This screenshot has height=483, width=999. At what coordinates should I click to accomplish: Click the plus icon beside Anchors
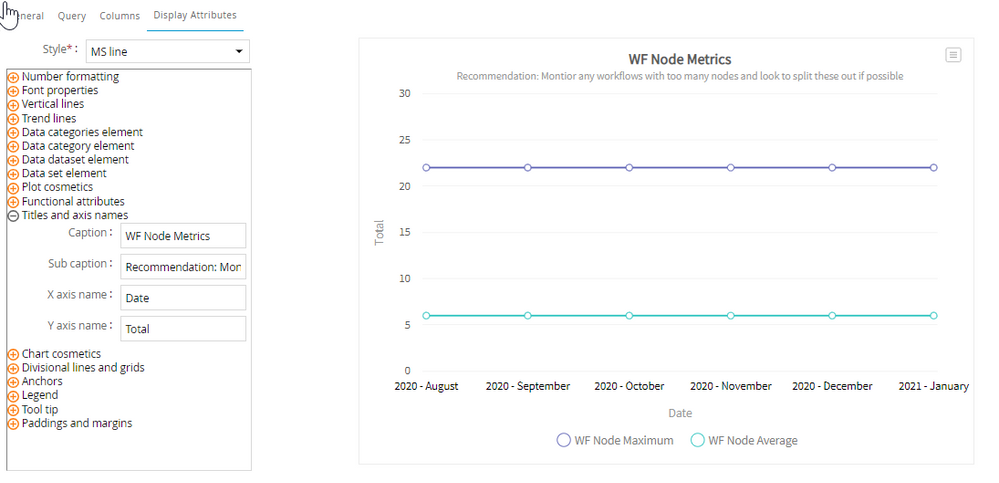(14, 382)
